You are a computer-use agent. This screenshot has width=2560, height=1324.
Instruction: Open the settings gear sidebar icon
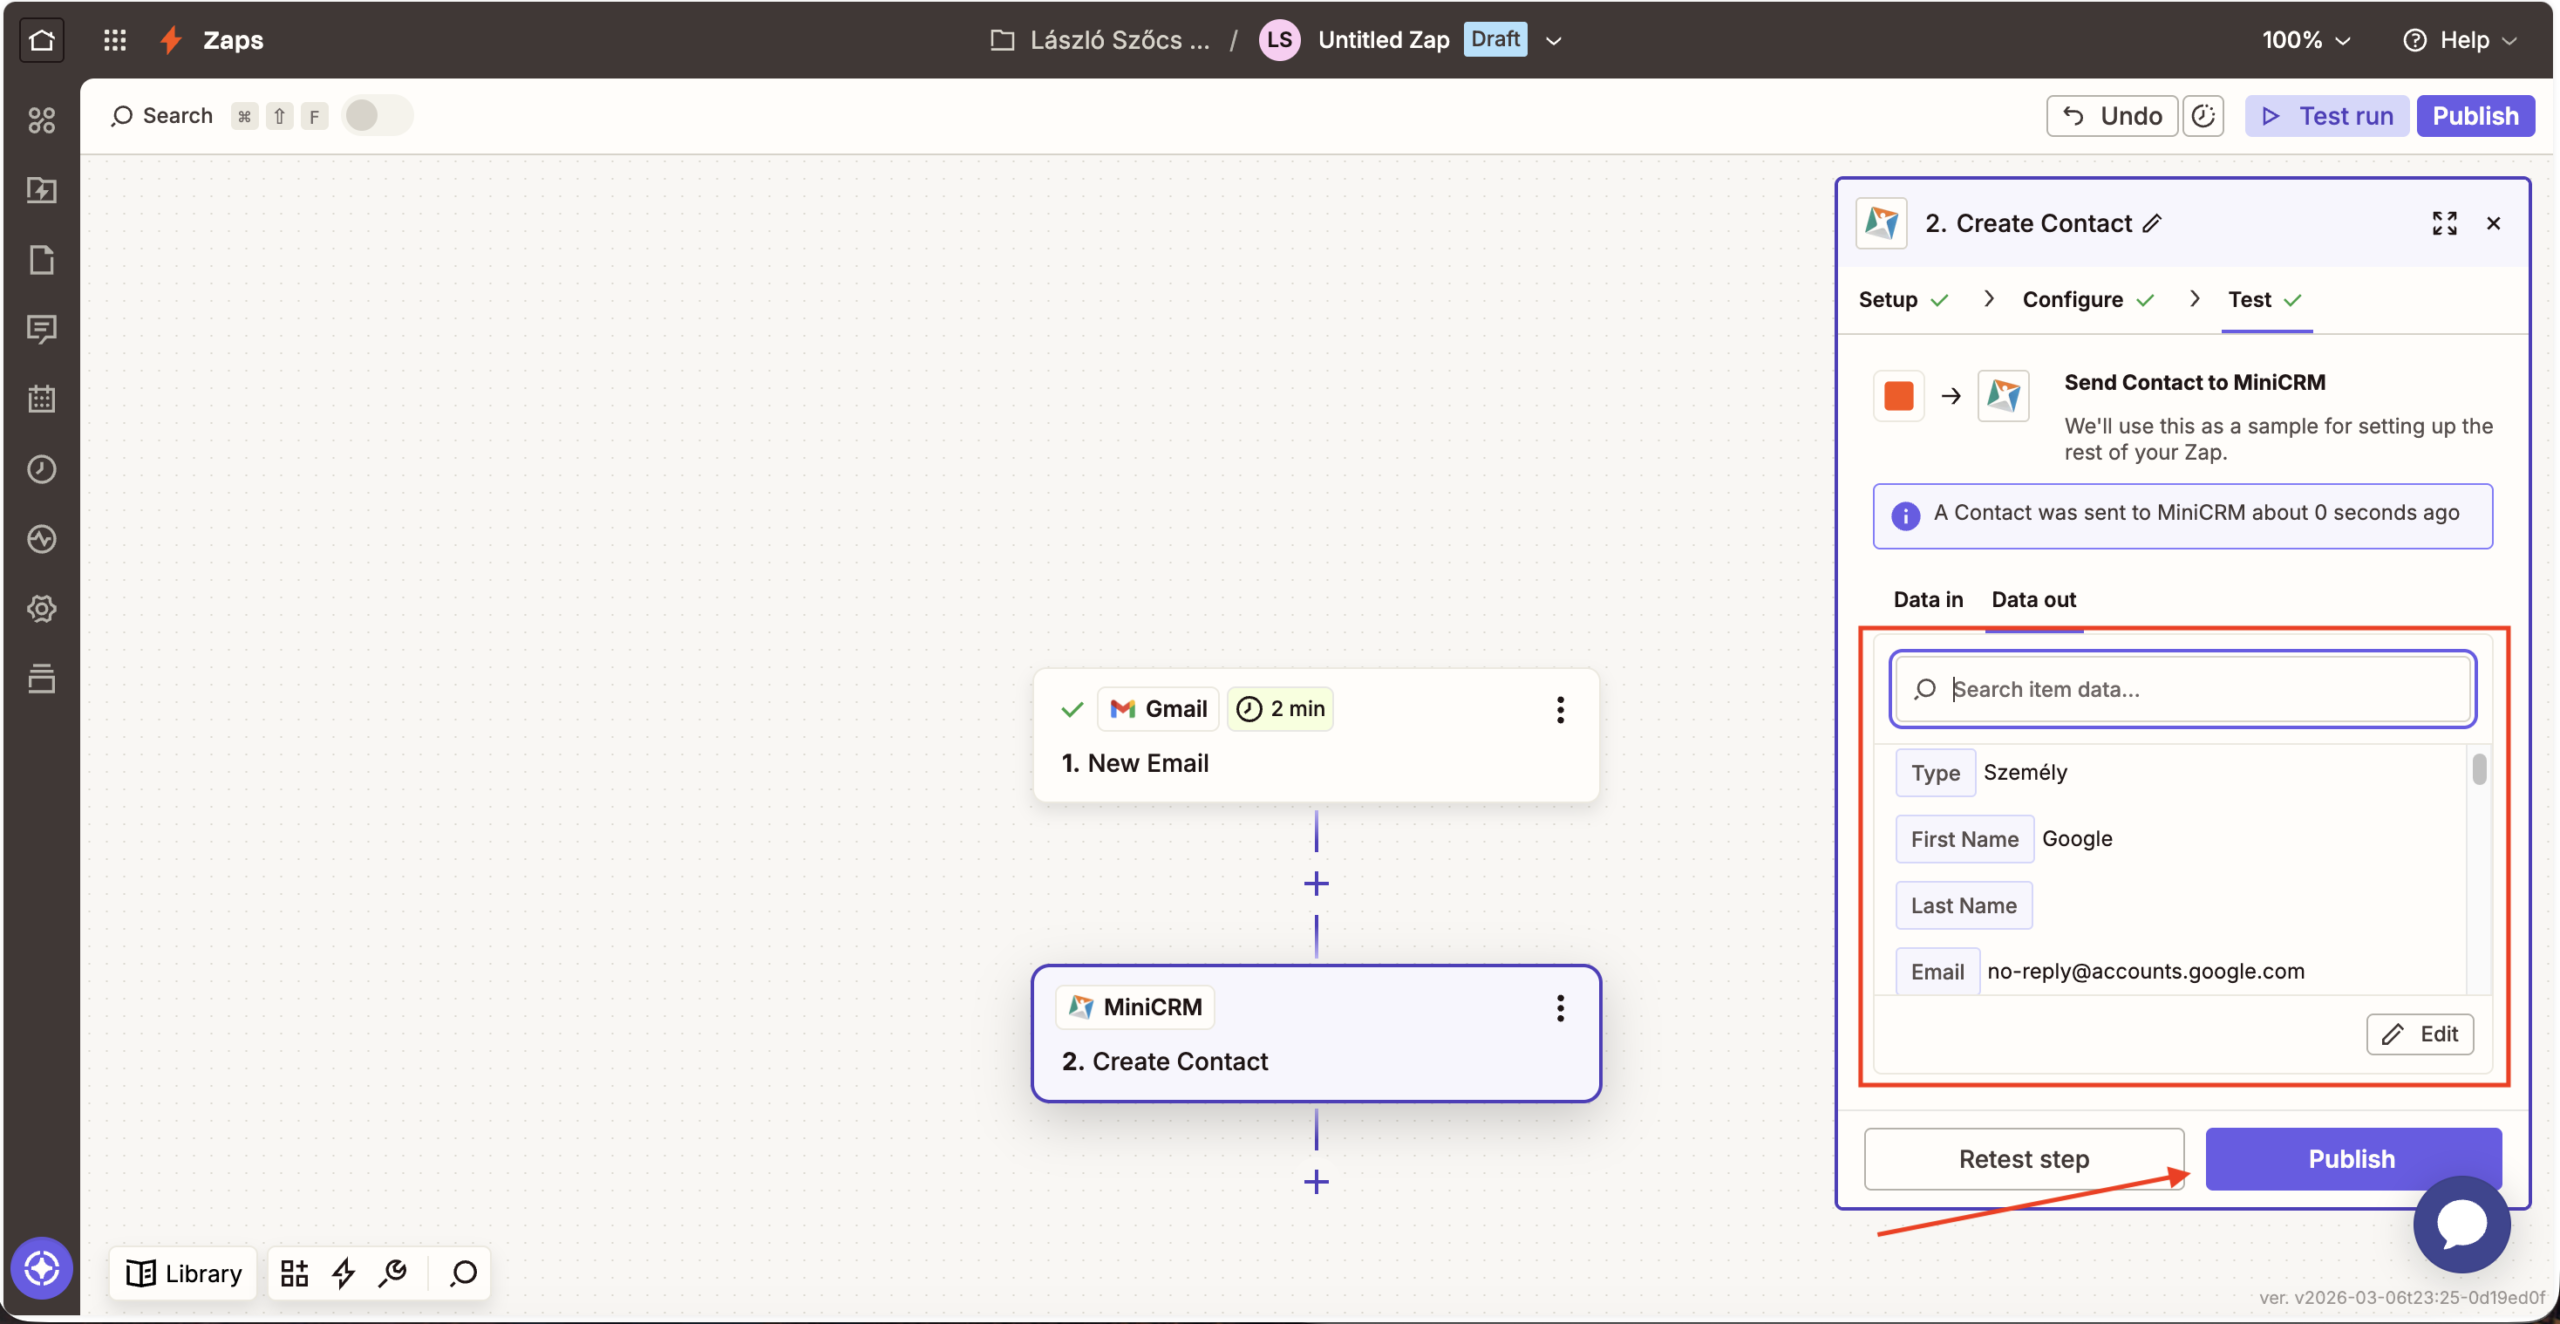pyautogui.click(x=41, y=608)
